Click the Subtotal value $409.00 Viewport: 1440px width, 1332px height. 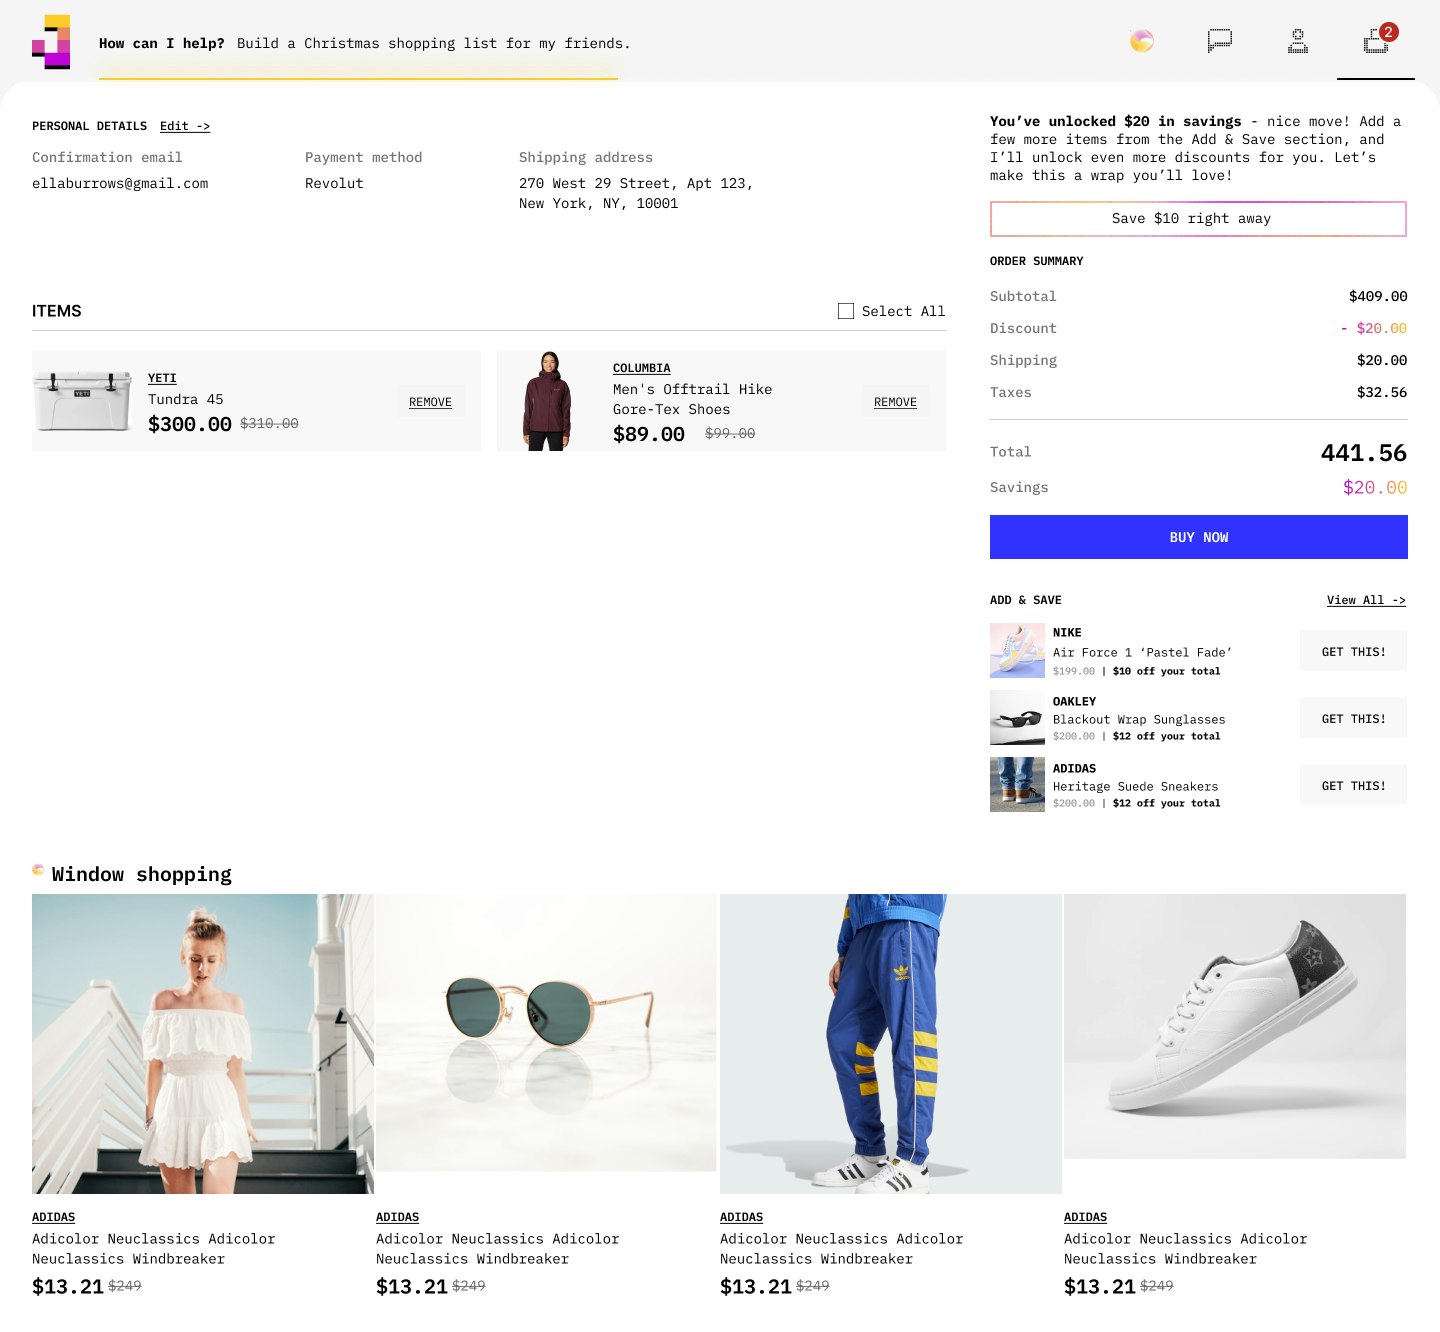click(1378, 296)
